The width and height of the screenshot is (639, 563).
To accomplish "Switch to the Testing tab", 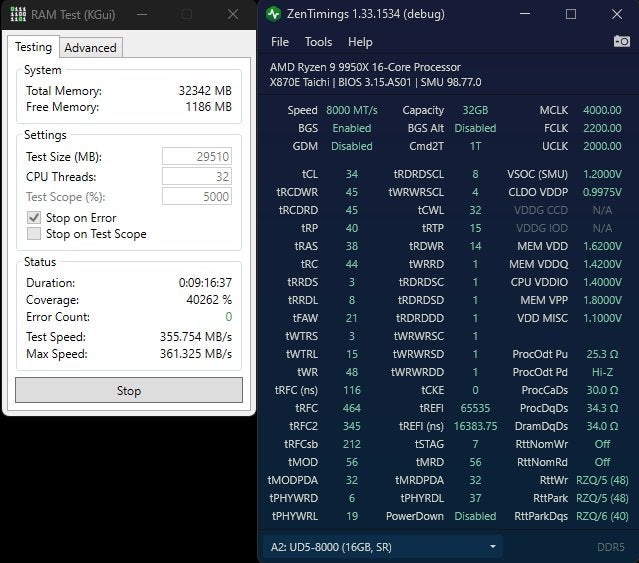I will 33,47.
